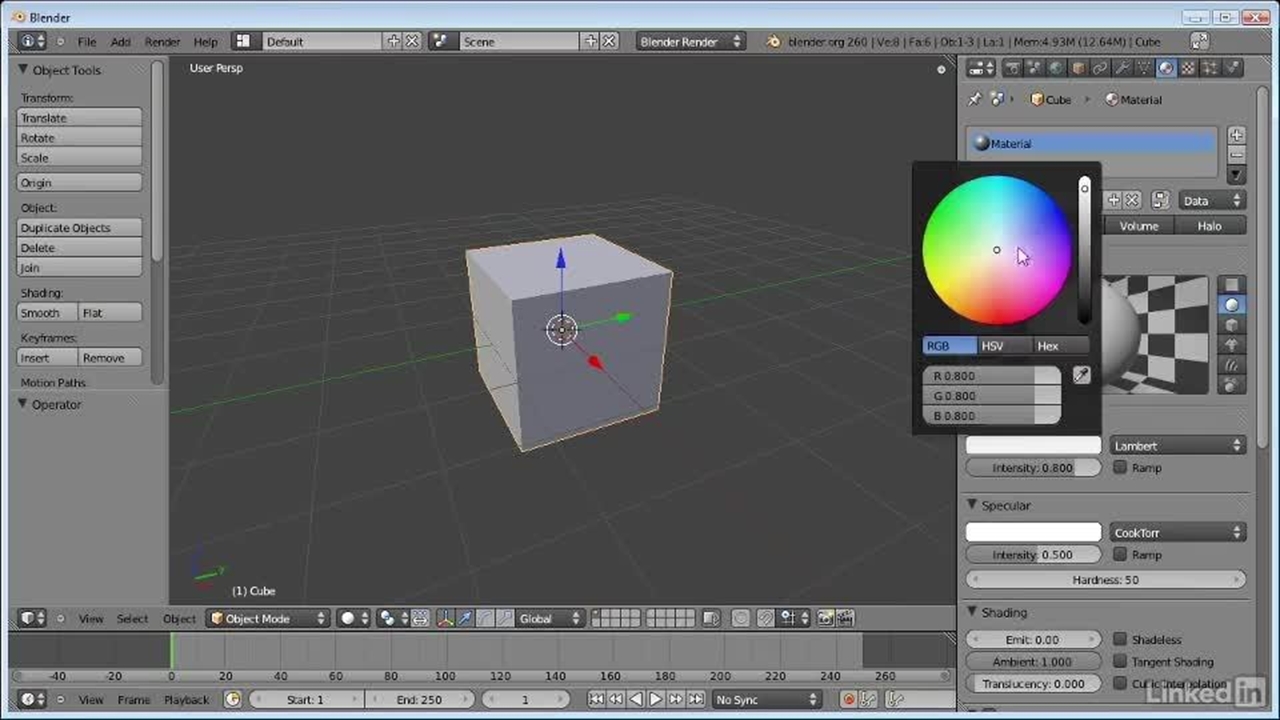Open the Lambert diffuse shader dropdown
This screenshot has width=1280, height=720.
click(x=1177, y=446)
